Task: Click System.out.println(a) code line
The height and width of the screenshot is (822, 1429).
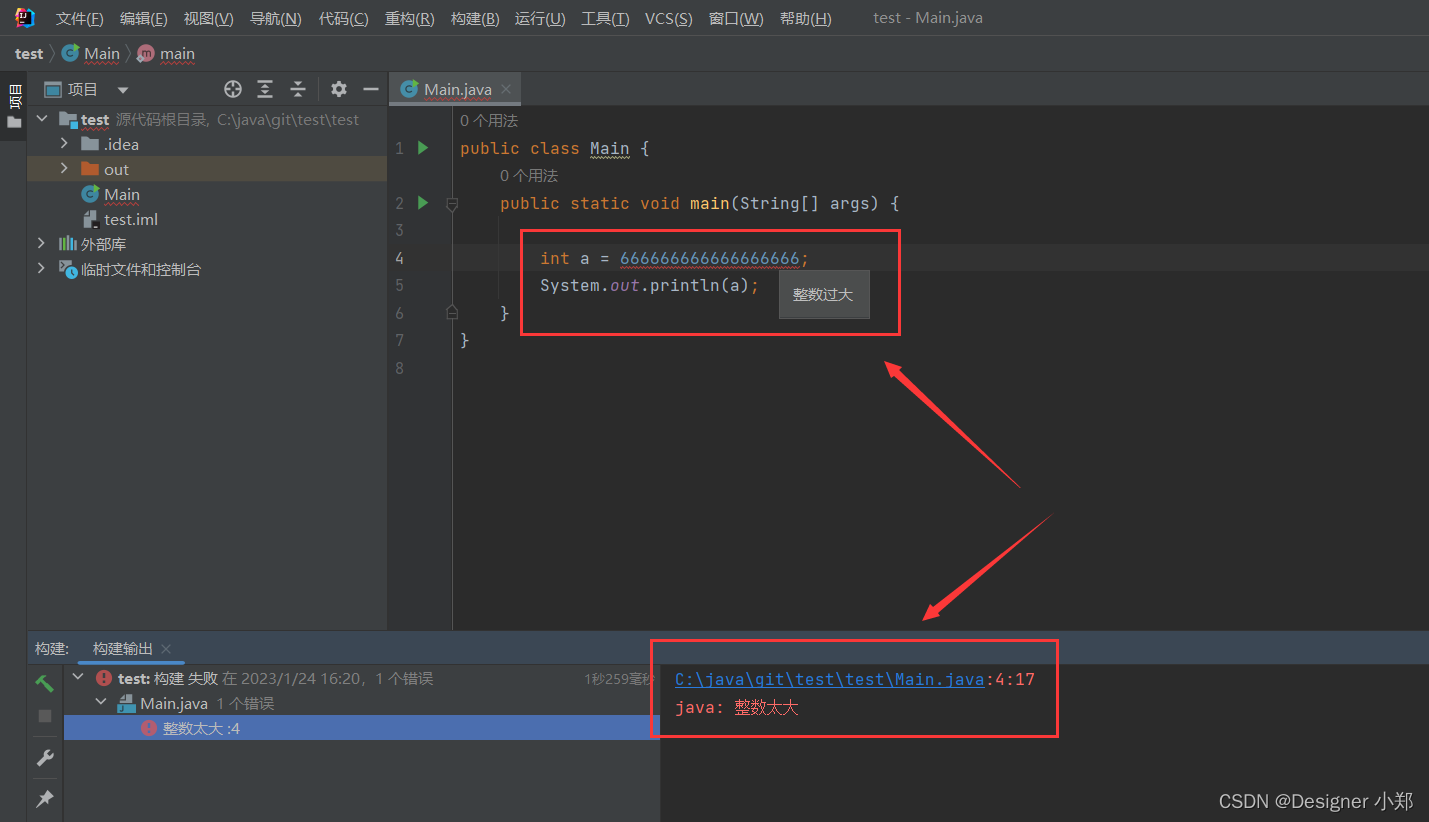Action: click(650, 285)
